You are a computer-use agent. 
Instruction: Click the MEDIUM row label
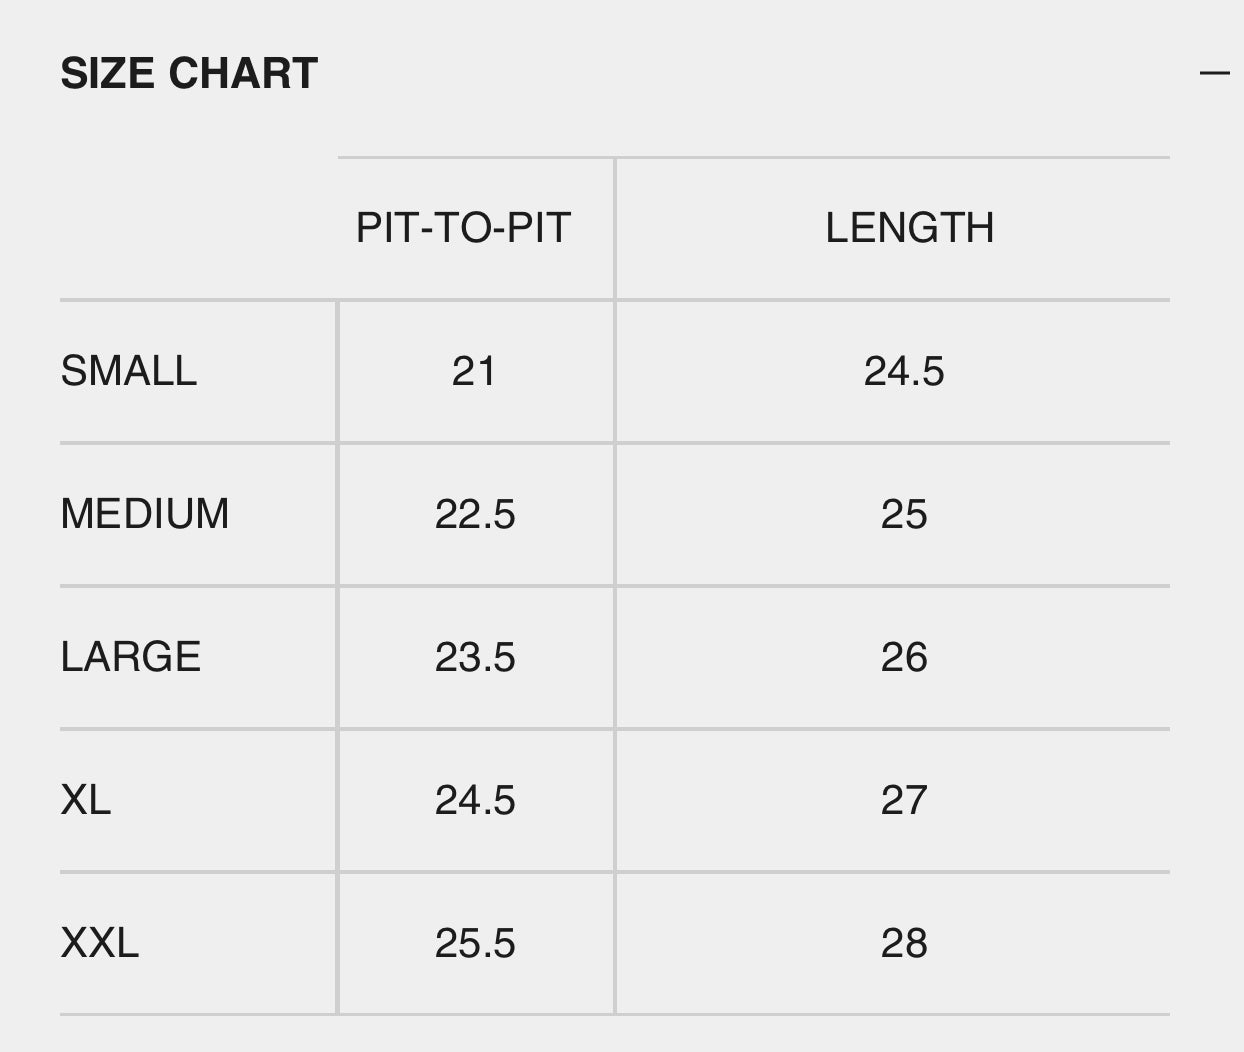[x=145, y=514]
